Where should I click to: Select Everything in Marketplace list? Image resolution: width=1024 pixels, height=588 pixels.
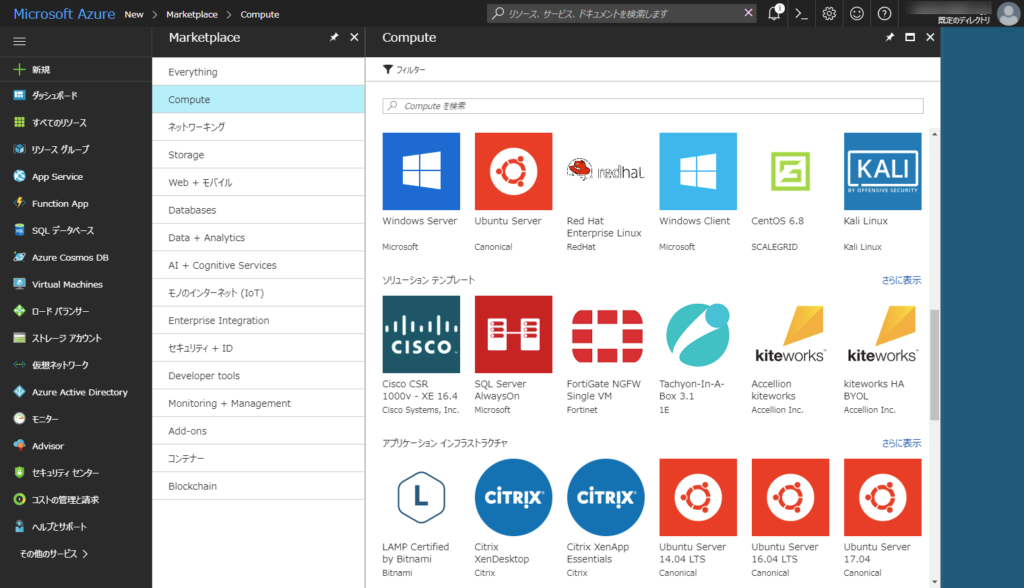[x=259, y=72]
